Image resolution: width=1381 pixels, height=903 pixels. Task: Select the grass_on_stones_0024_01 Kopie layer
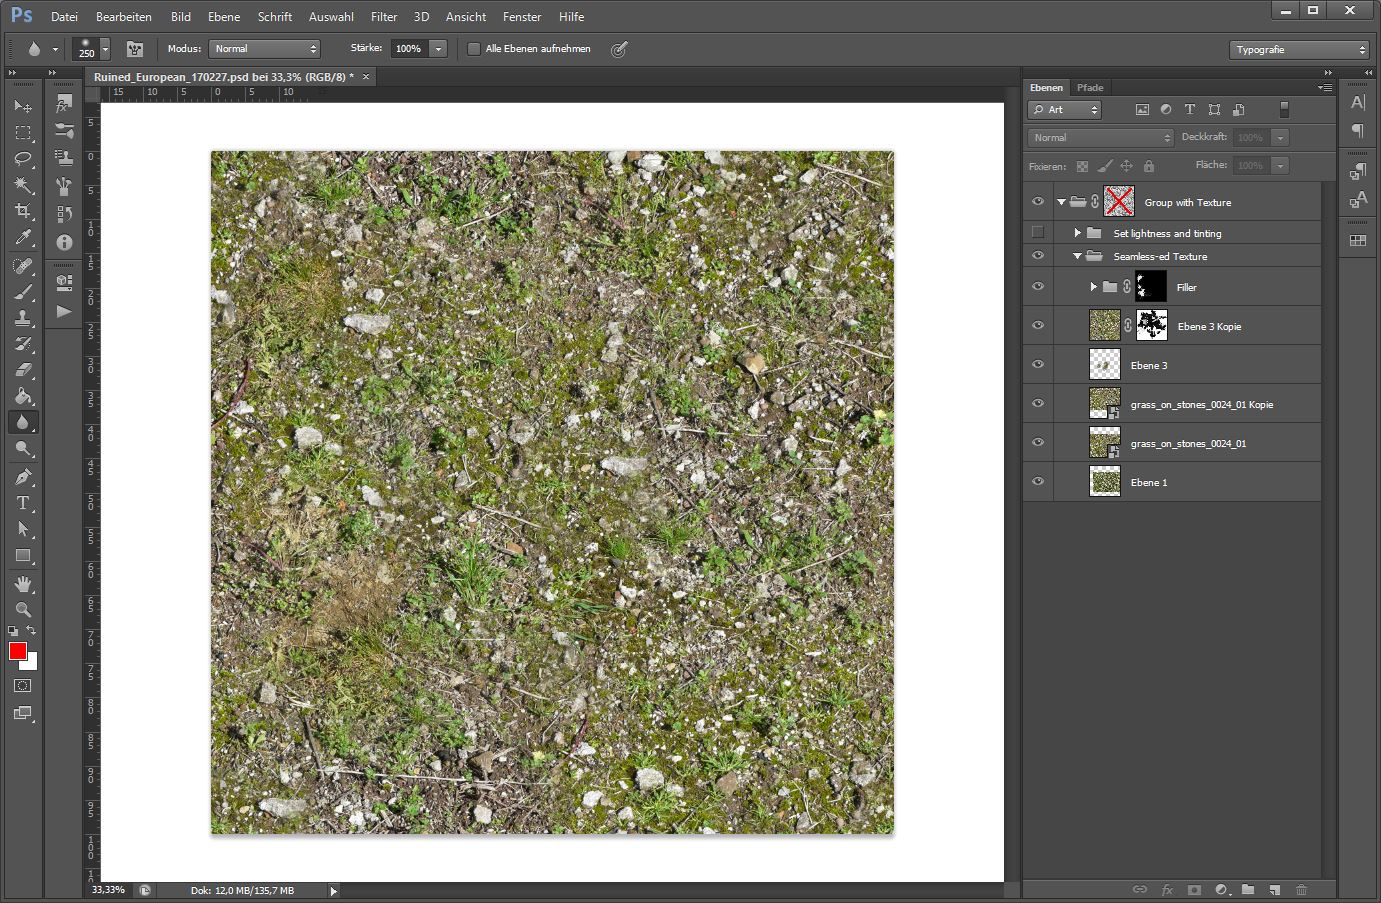point(1201,404)
